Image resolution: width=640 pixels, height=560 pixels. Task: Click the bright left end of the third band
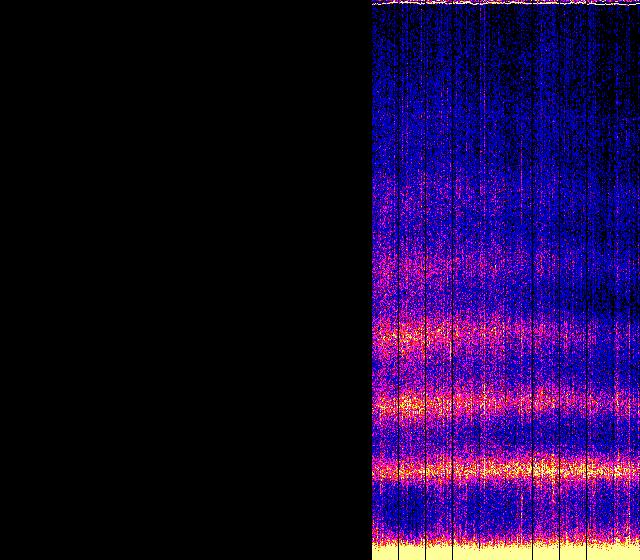(x=395, y=336)
